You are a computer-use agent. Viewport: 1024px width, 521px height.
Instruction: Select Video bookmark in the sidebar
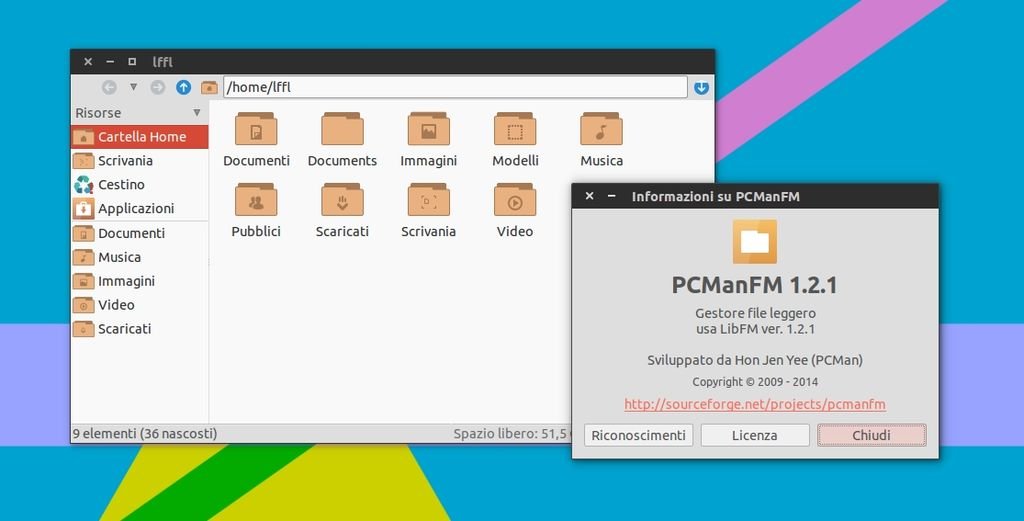click(x=139, y=305)
